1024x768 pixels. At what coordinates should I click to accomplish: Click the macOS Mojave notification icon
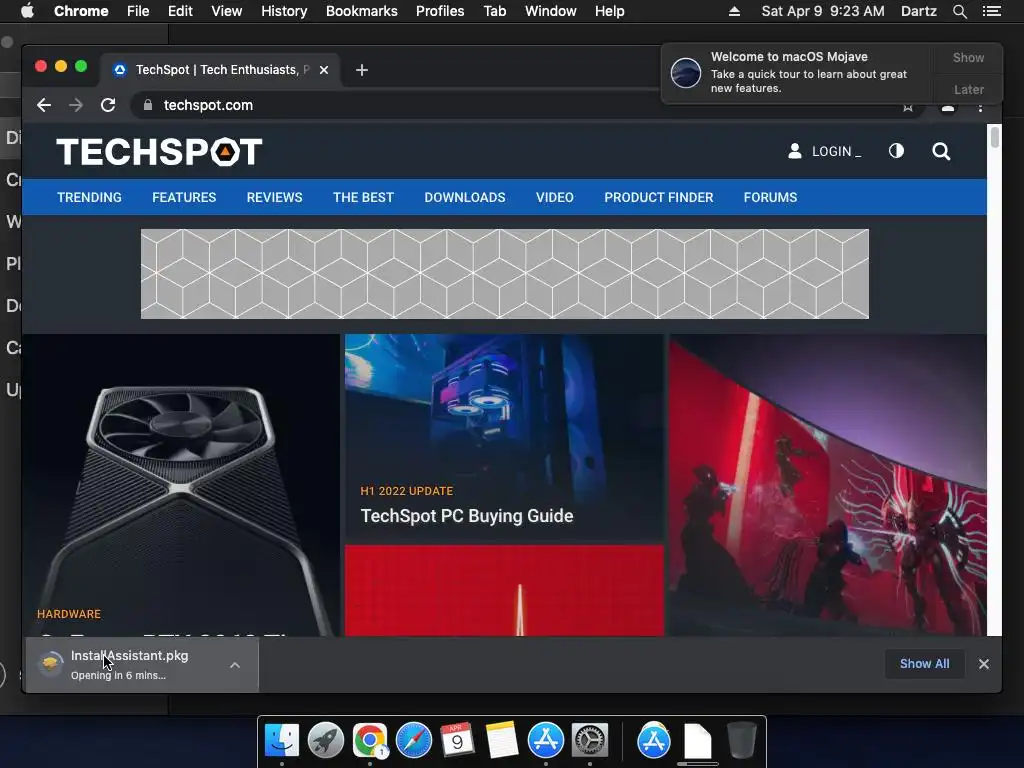pos(686,72)
